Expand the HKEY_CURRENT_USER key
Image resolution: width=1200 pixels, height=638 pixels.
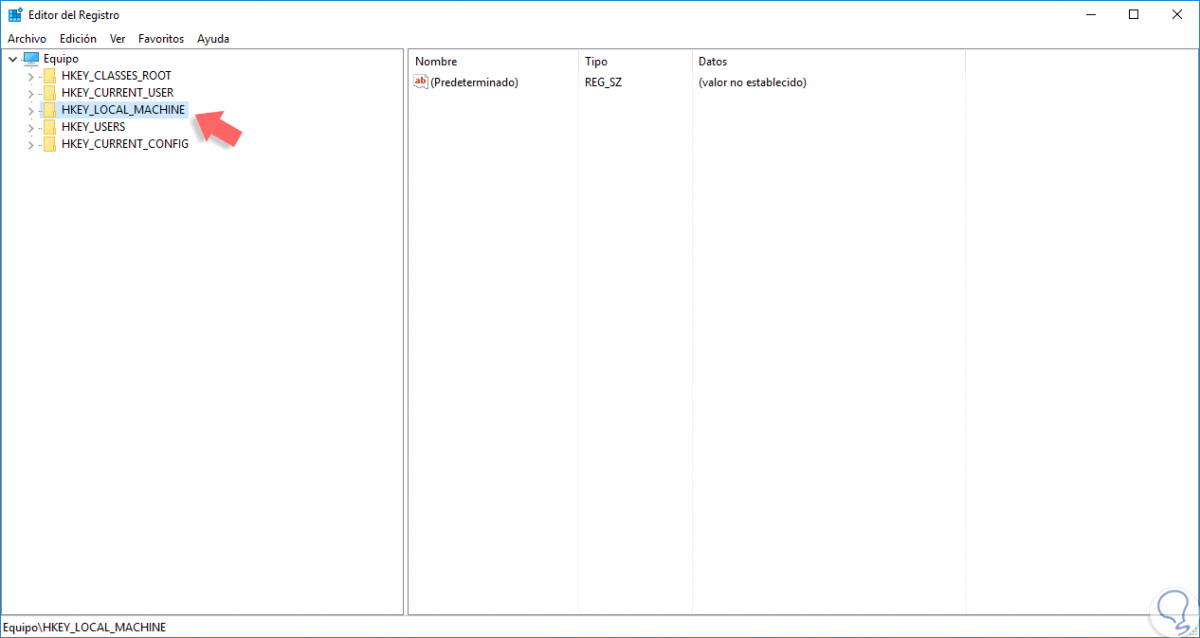(x=31, y=93)
